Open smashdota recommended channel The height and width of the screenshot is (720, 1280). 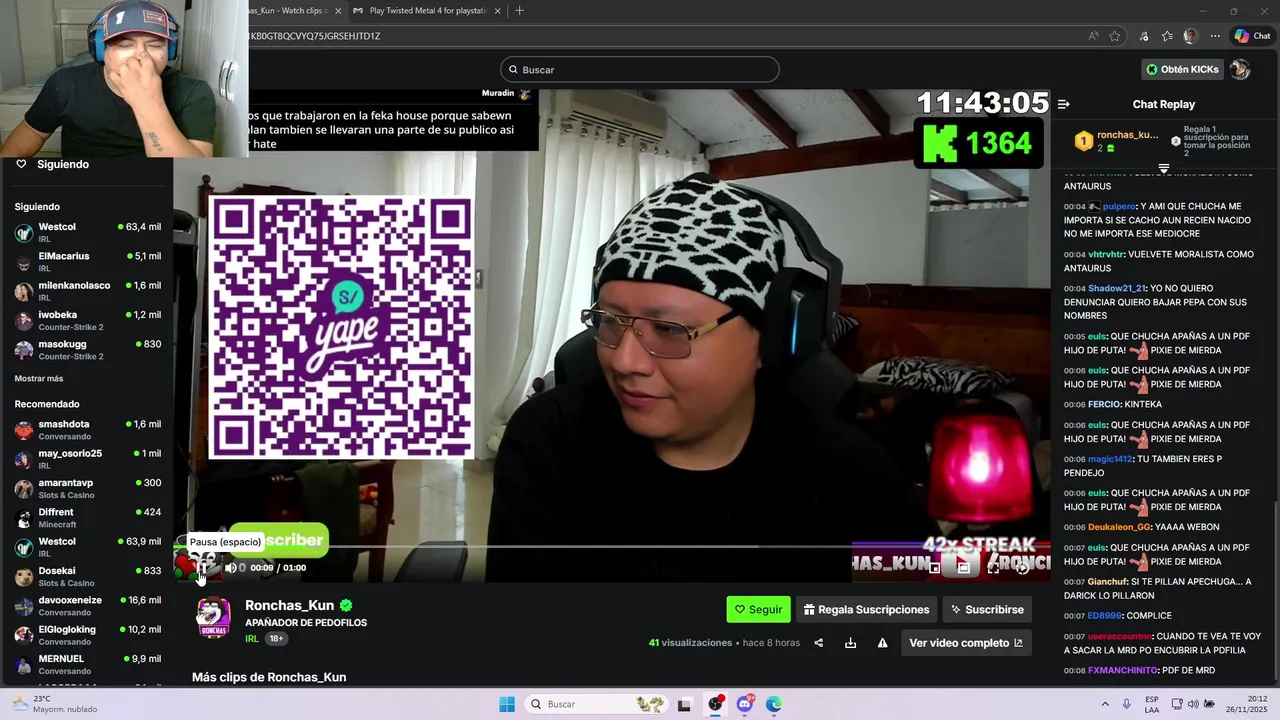pos(88,430)
